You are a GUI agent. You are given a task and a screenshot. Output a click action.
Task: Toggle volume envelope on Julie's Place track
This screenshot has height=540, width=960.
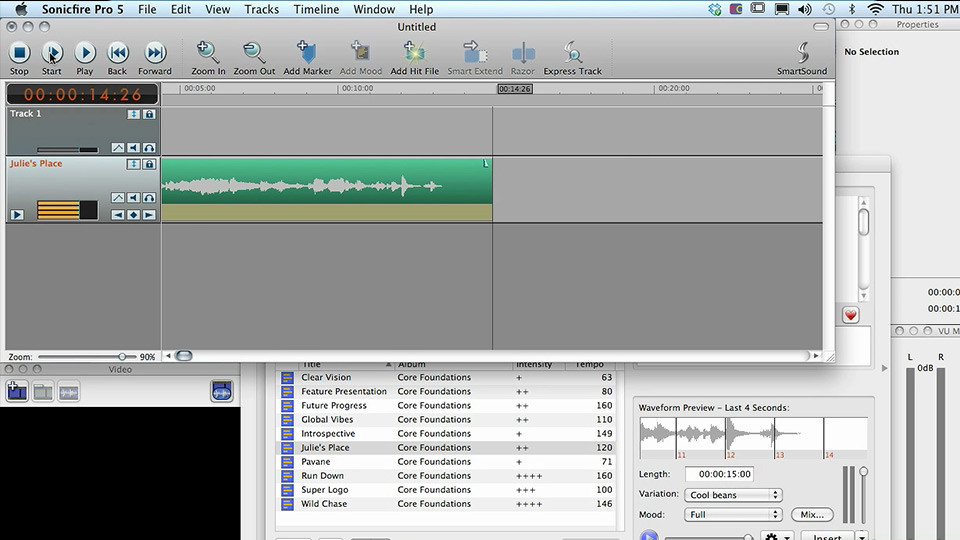pyautogui.click(x=118, y=198)
